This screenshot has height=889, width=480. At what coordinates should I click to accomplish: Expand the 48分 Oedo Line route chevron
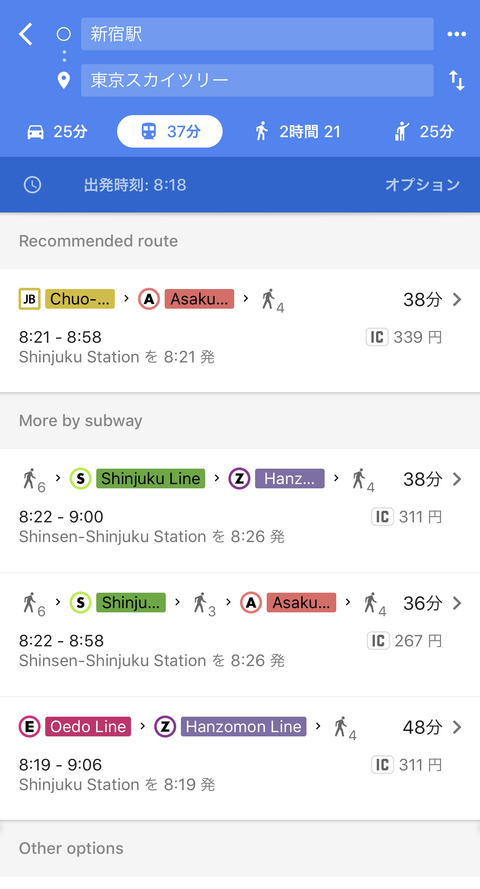(457, 727)
